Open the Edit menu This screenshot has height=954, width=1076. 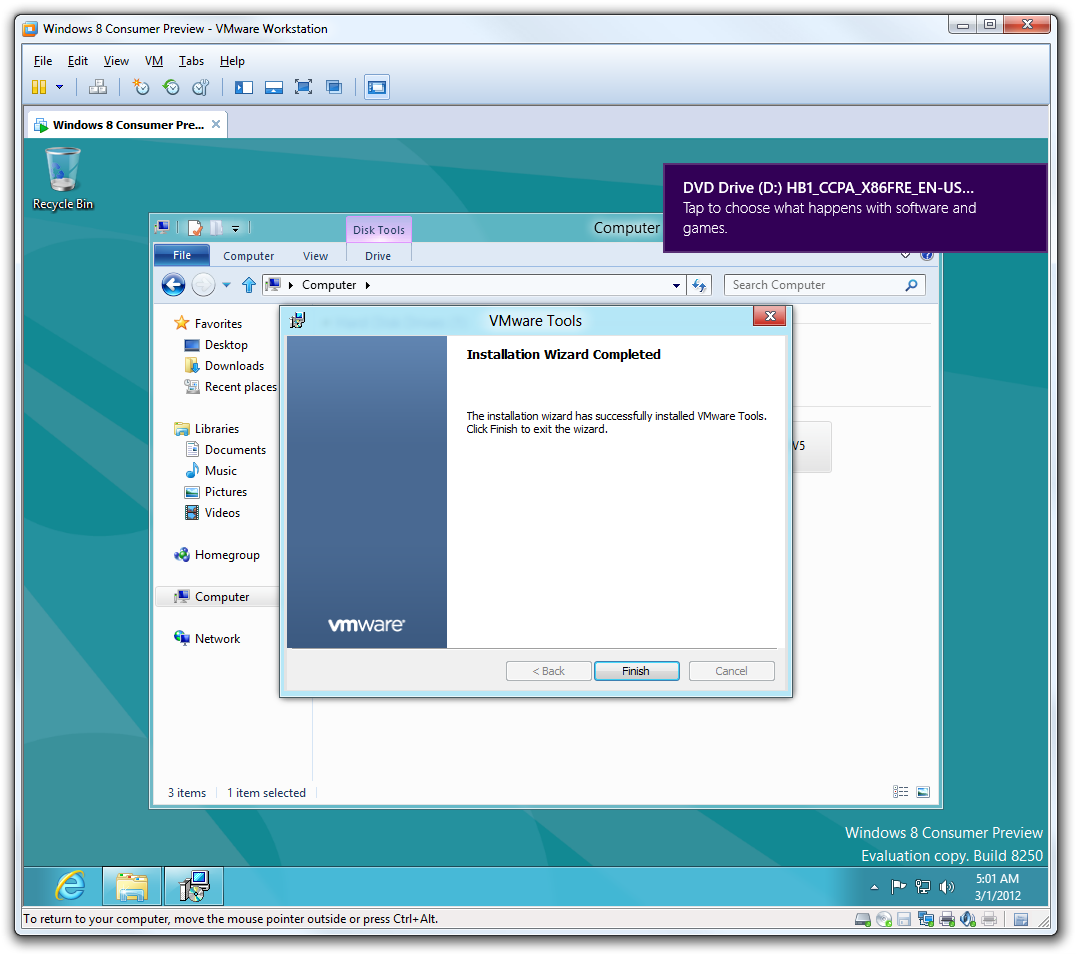pos(78,61)
